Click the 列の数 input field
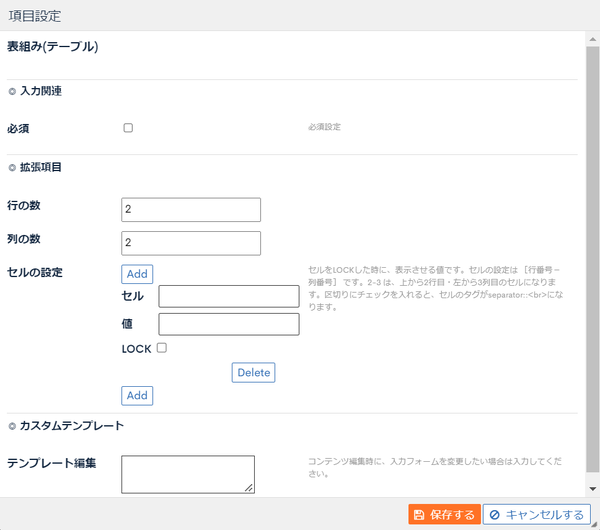 (x=191, y=243)
